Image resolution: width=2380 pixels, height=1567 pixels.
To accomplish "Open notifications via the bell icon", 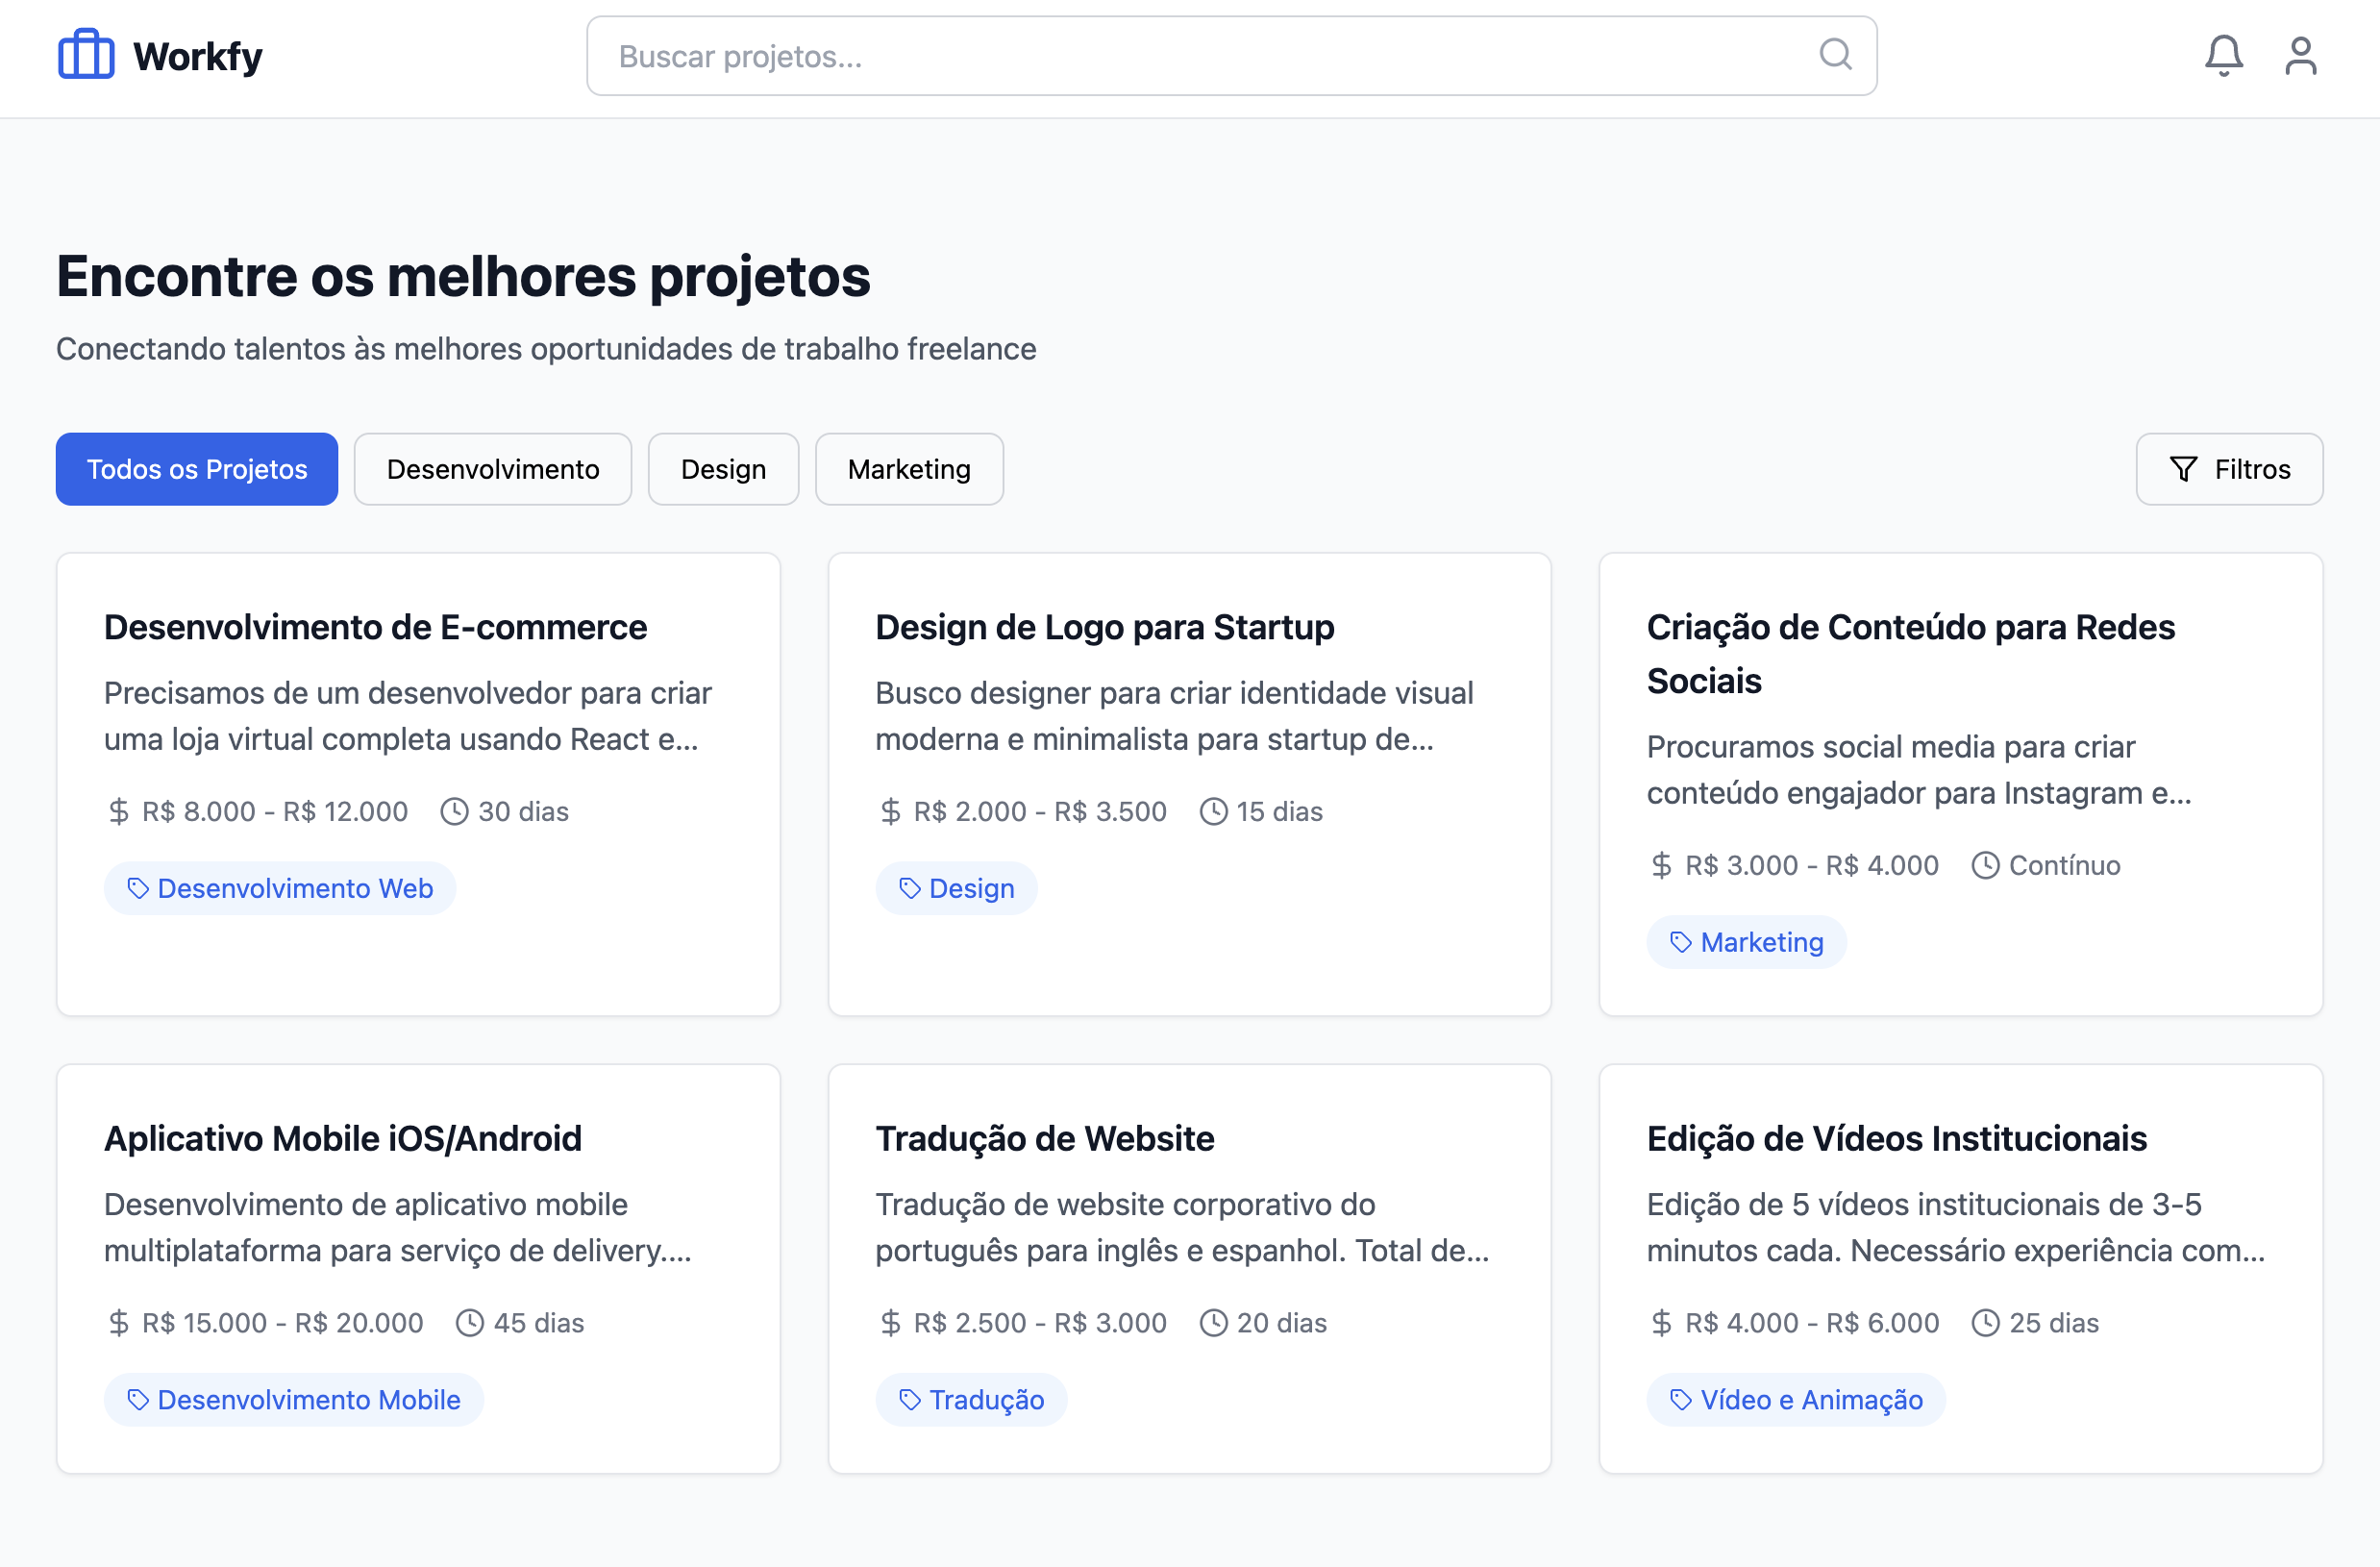I will coord(2223,55).
